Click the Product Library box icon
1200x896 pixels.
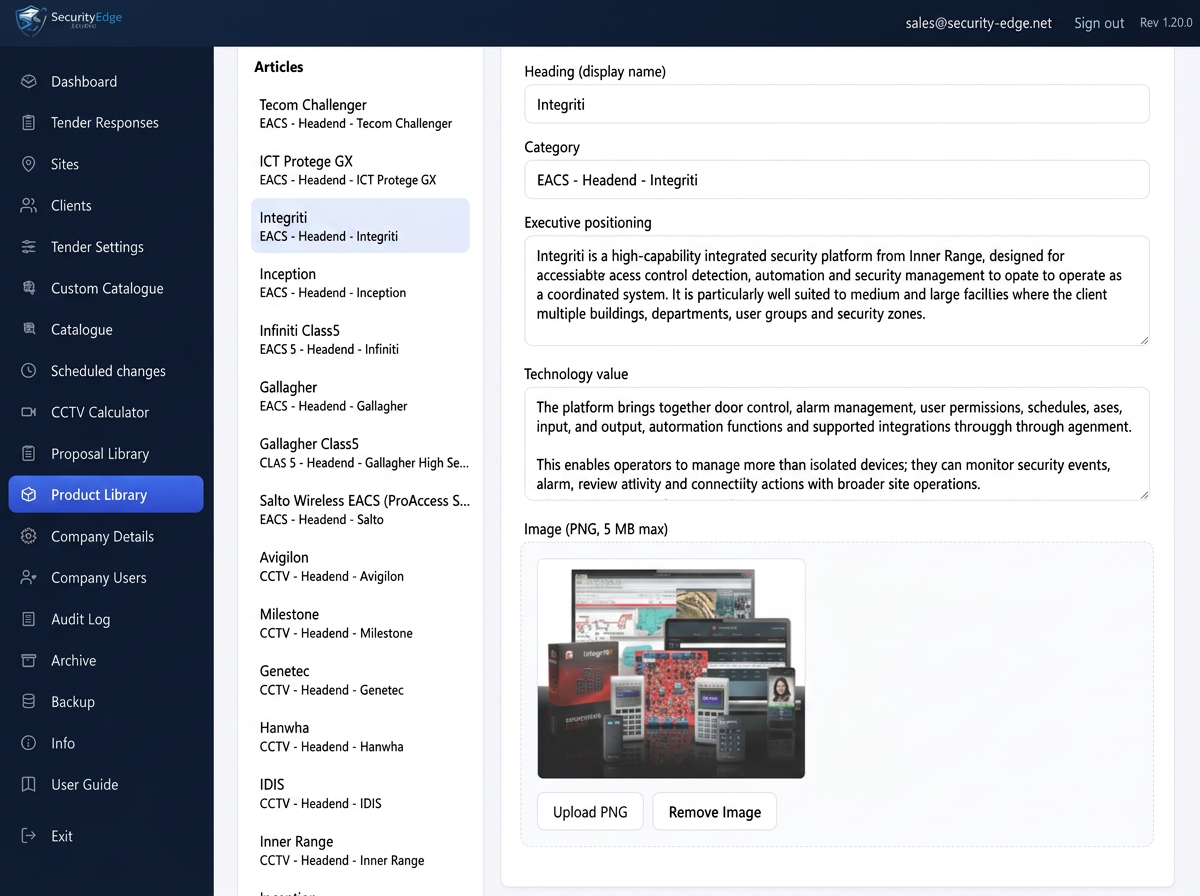coord(29,494)
